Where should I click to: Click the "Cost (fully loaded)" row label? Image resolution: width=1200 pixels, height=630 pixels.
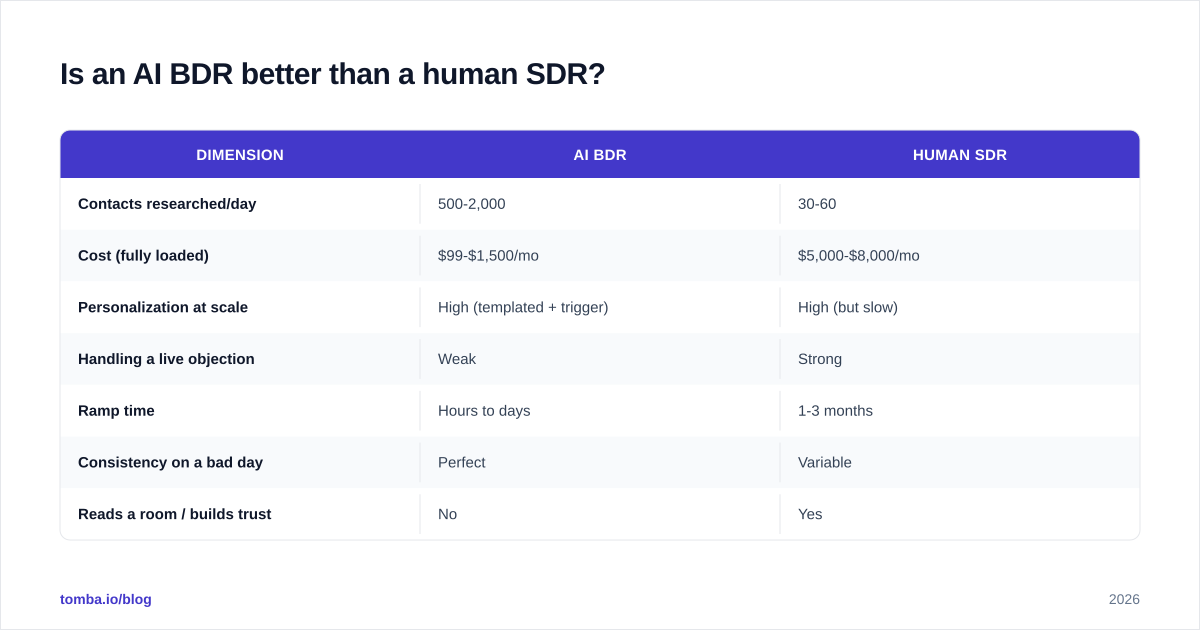click(x=143, y=255)
